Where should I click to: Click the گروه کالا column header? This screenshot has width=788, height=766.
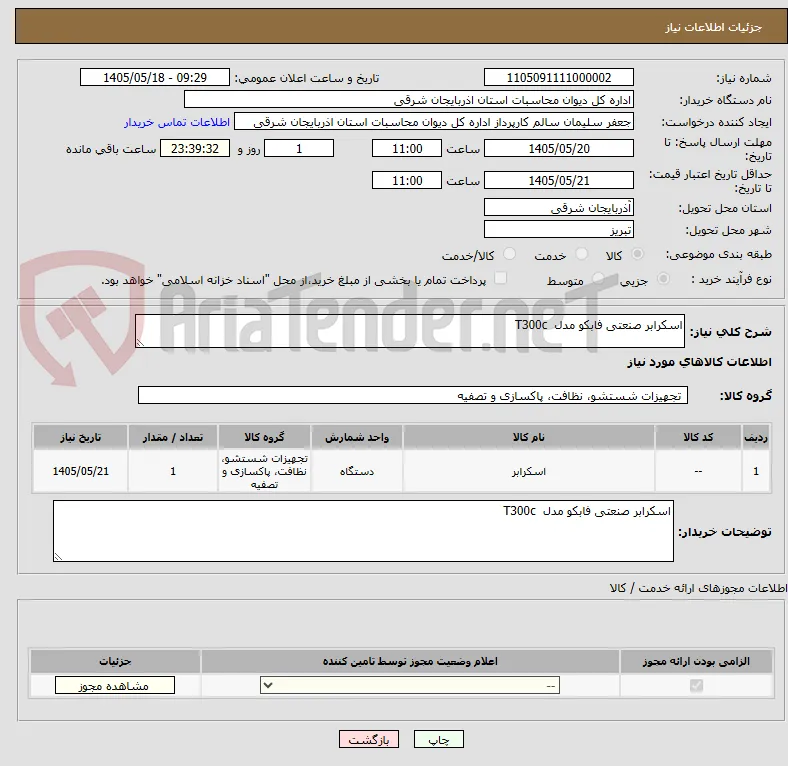pos(264,437)
